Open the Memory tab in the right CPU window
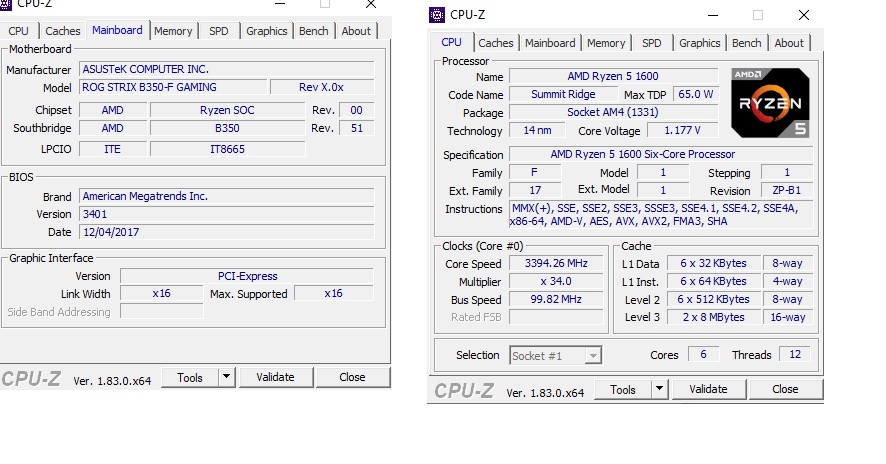886x464 pixels. coord(606,43)
